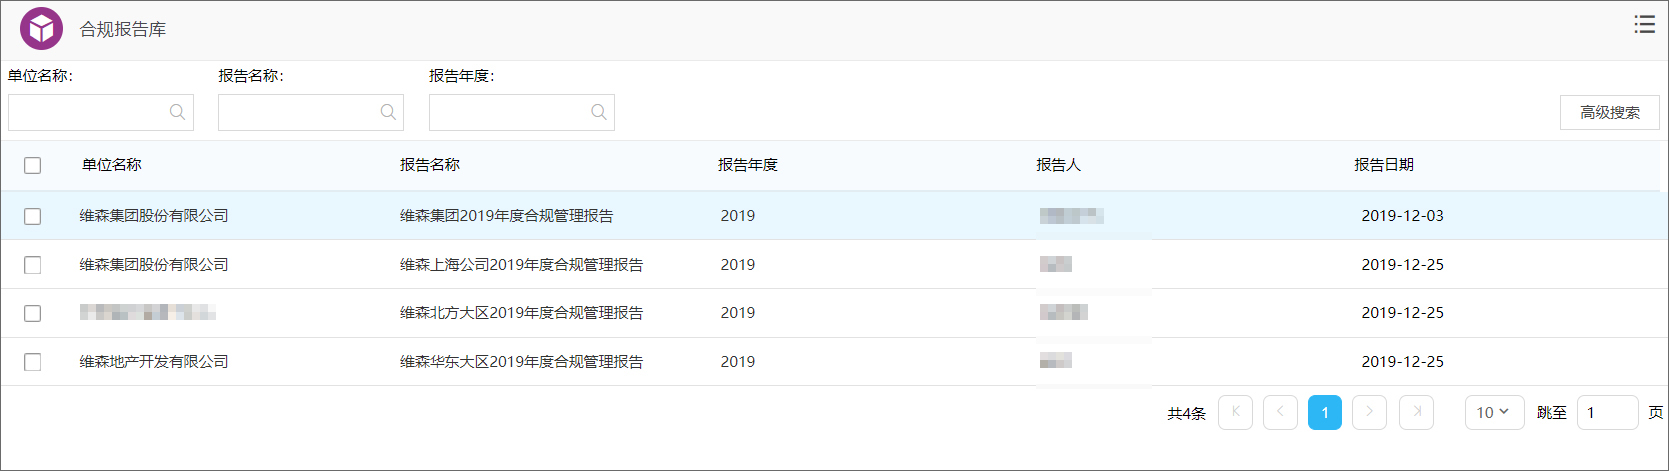Go to first page of results
The height and width of the screenshot is (471, 1669).
[x=1235, y=412]
